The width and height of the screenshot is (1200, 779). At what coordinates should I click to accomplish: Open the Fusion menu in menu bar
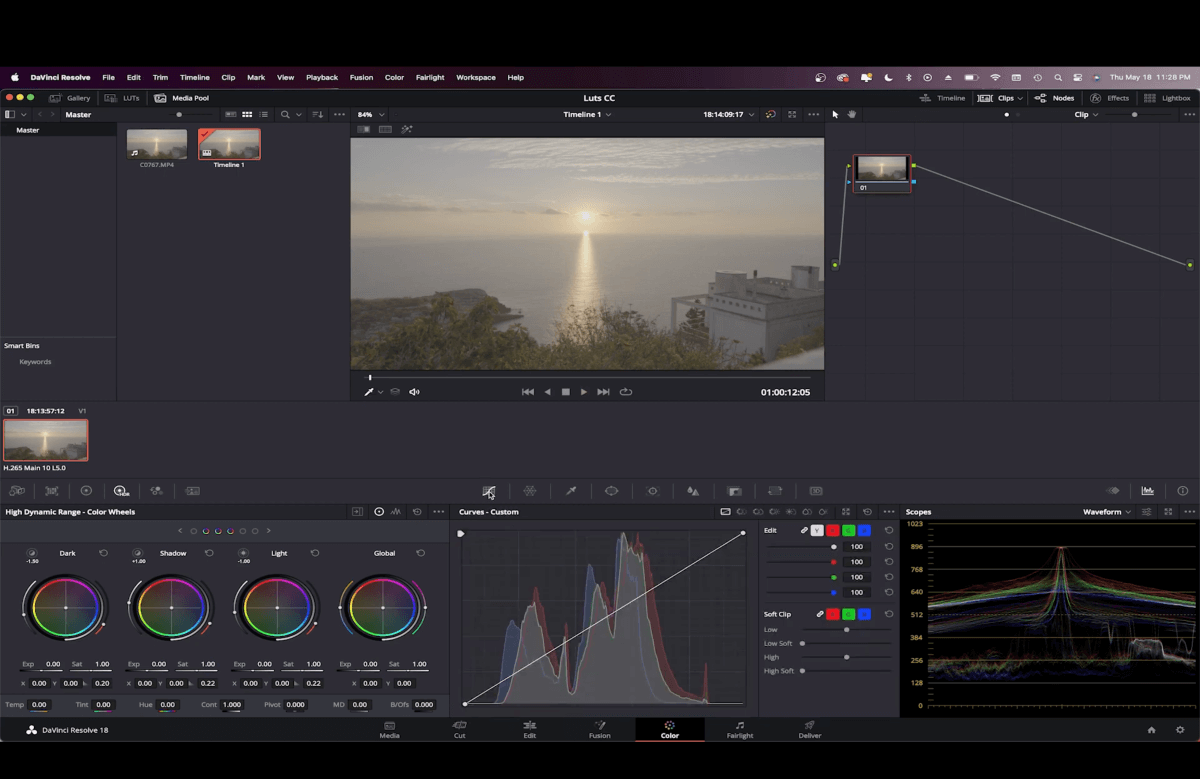pyautogui.click(x=361, y=77)
